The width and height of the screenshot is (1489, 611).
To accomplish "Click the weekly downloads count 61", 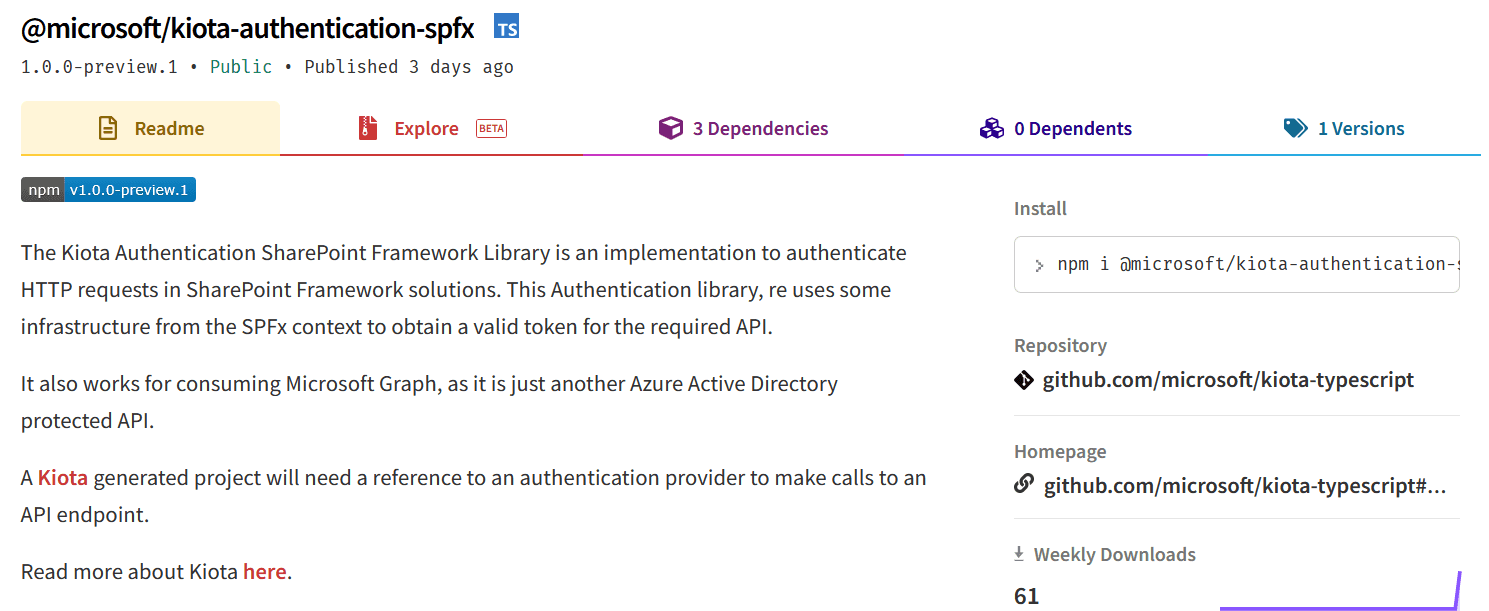I will coord(1027,597).
